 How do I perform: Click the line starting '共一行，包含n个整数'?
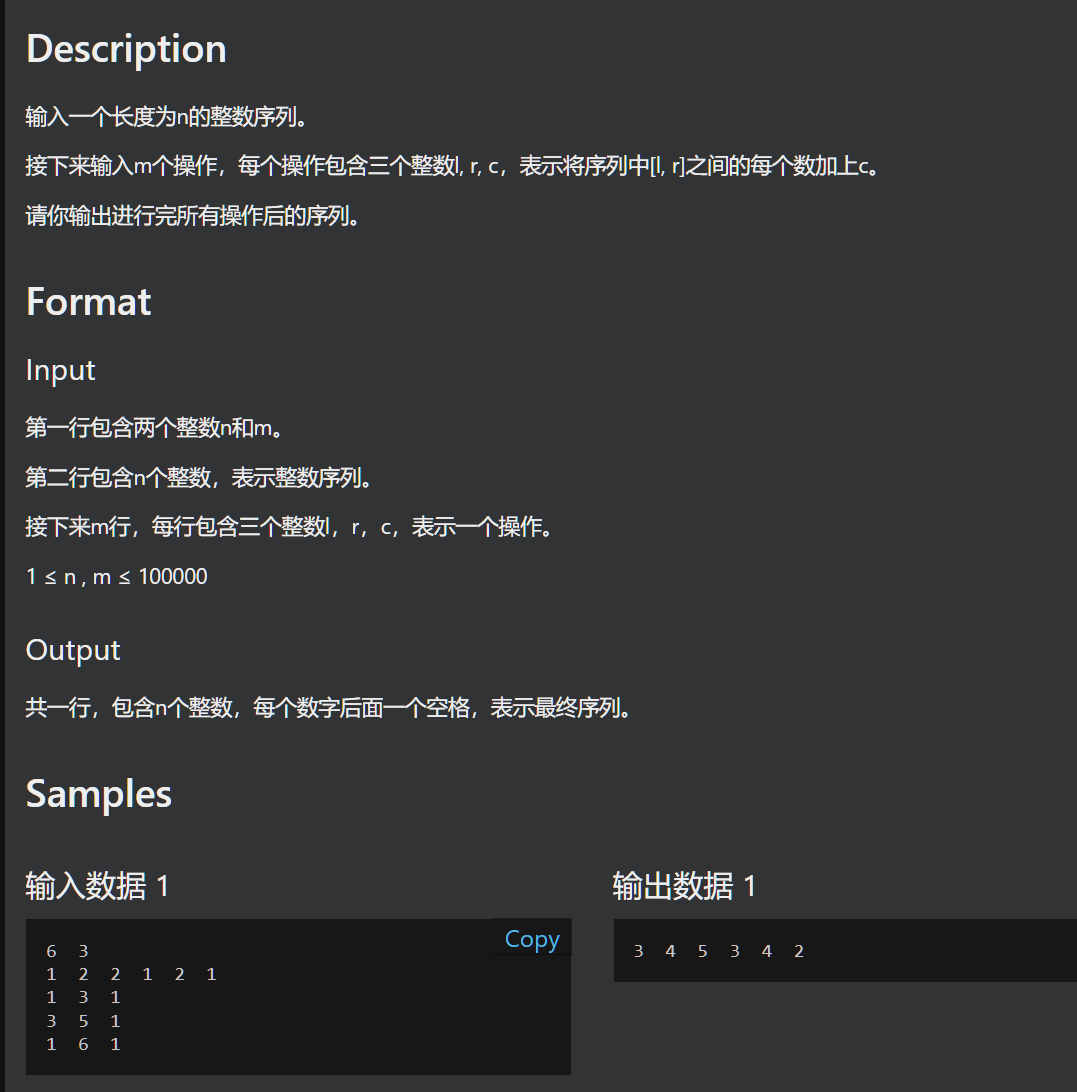(329, 708)
